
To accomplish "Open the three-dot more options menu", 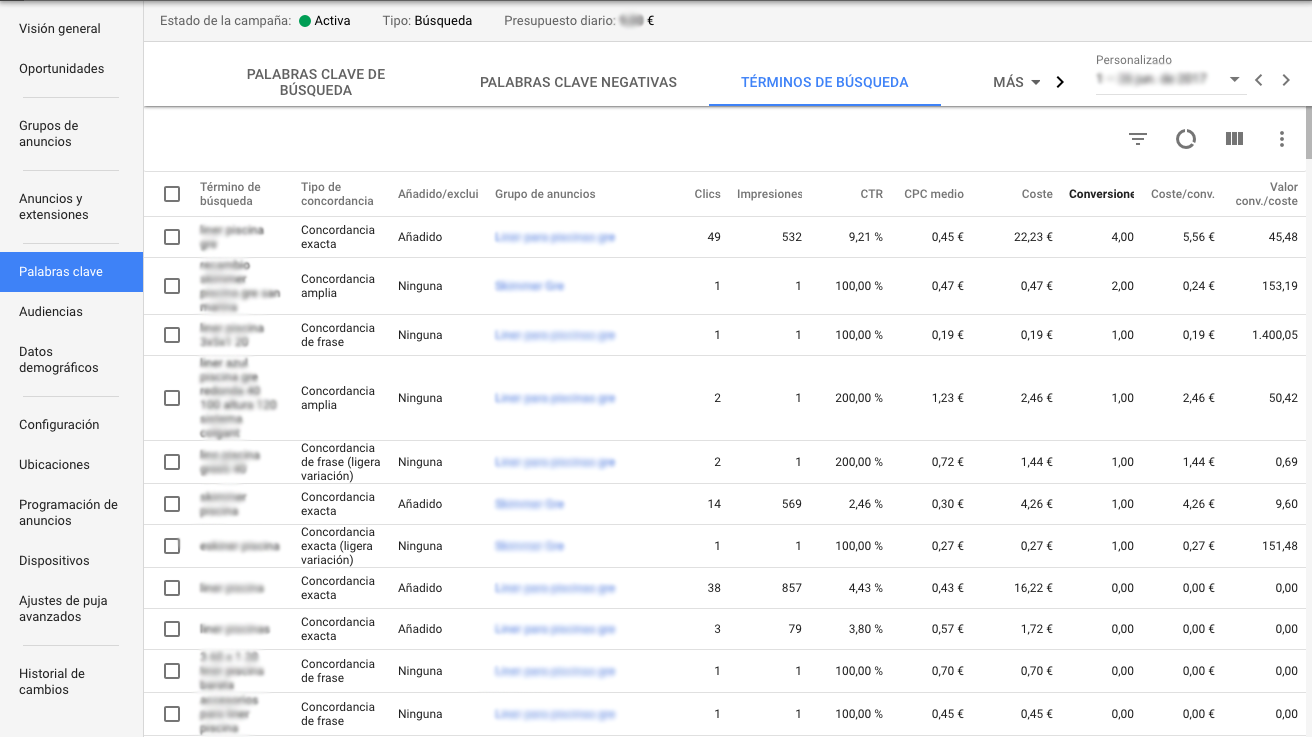I will click(x=1281, y=139).
